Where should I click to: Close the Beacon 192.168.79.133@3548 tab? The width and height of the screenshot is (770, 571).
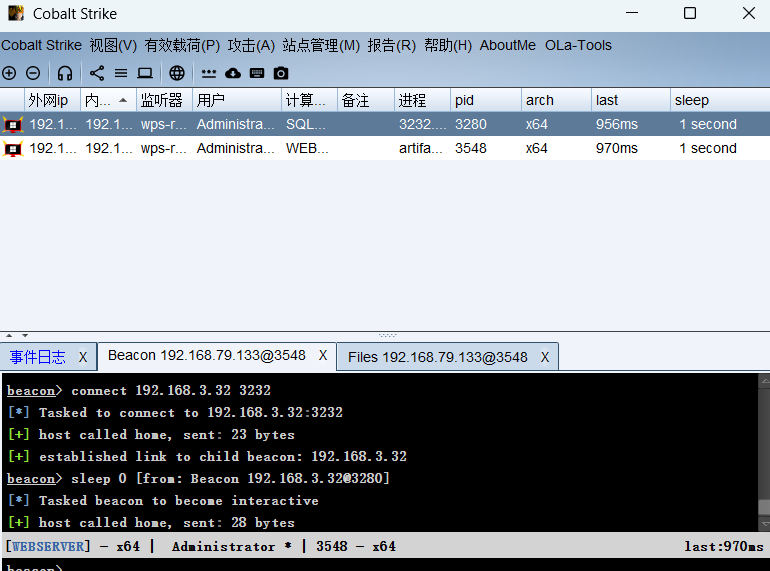[x=323, y=355]
